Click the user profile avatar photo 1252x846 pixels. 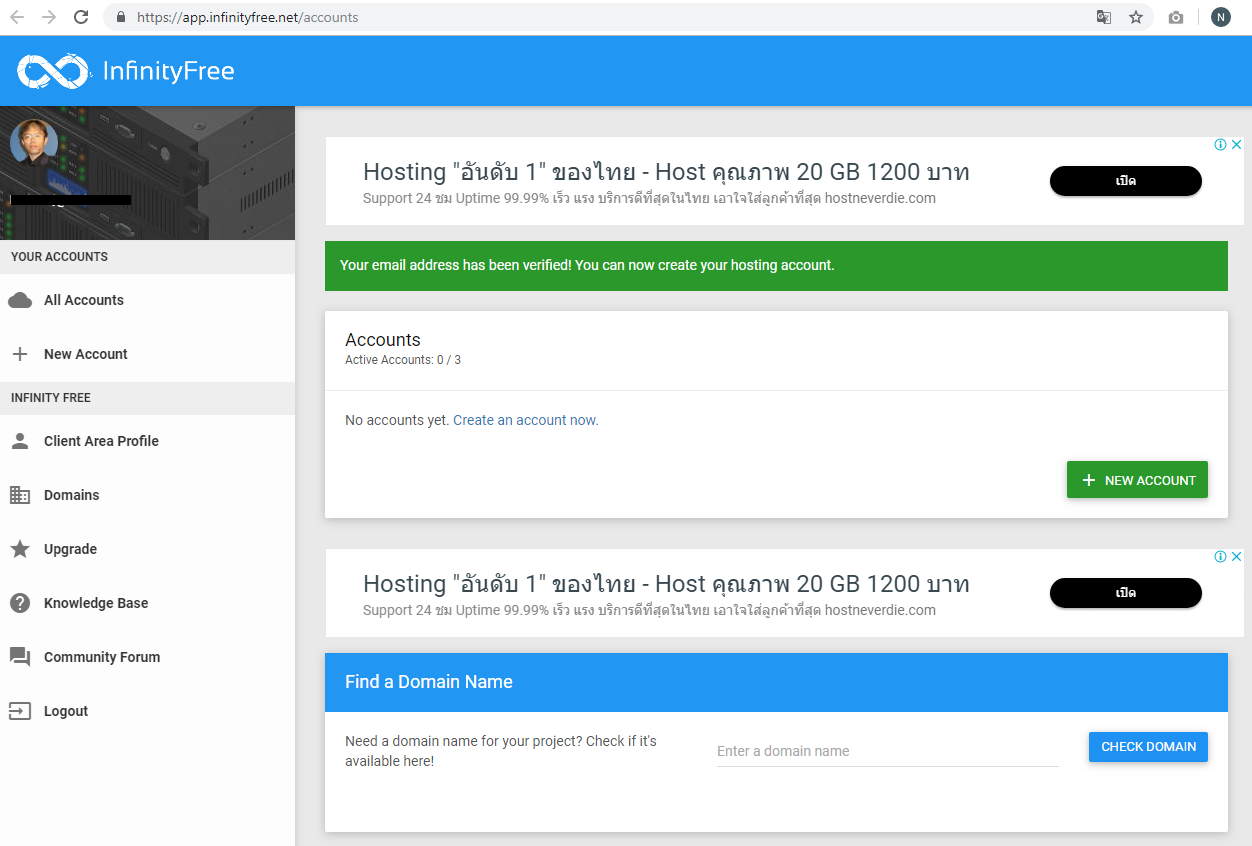[x=34, y=143]
